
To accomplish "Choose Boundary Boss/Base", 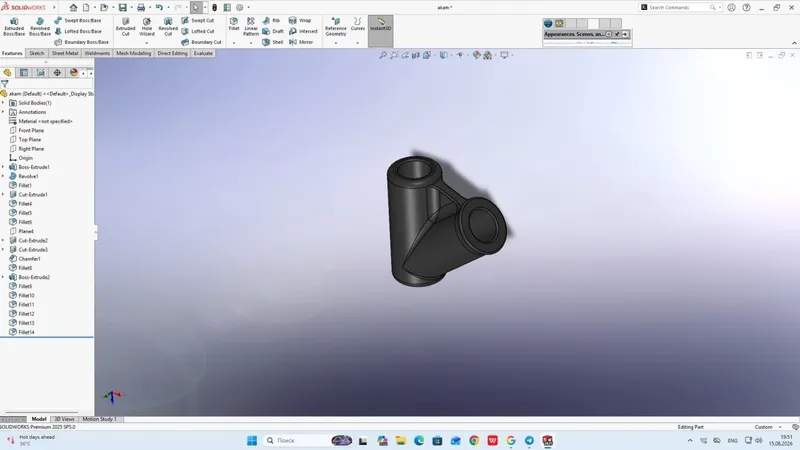I will [x=81, y=42].
